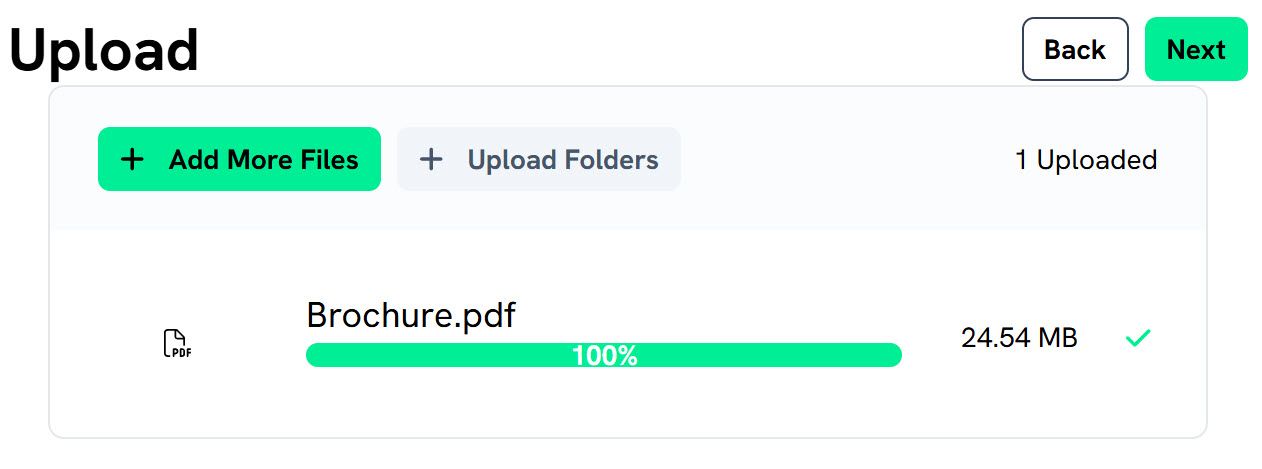Click the 1 Uploaded status text
This screenshot has width=1262, height=469.
1086,160
